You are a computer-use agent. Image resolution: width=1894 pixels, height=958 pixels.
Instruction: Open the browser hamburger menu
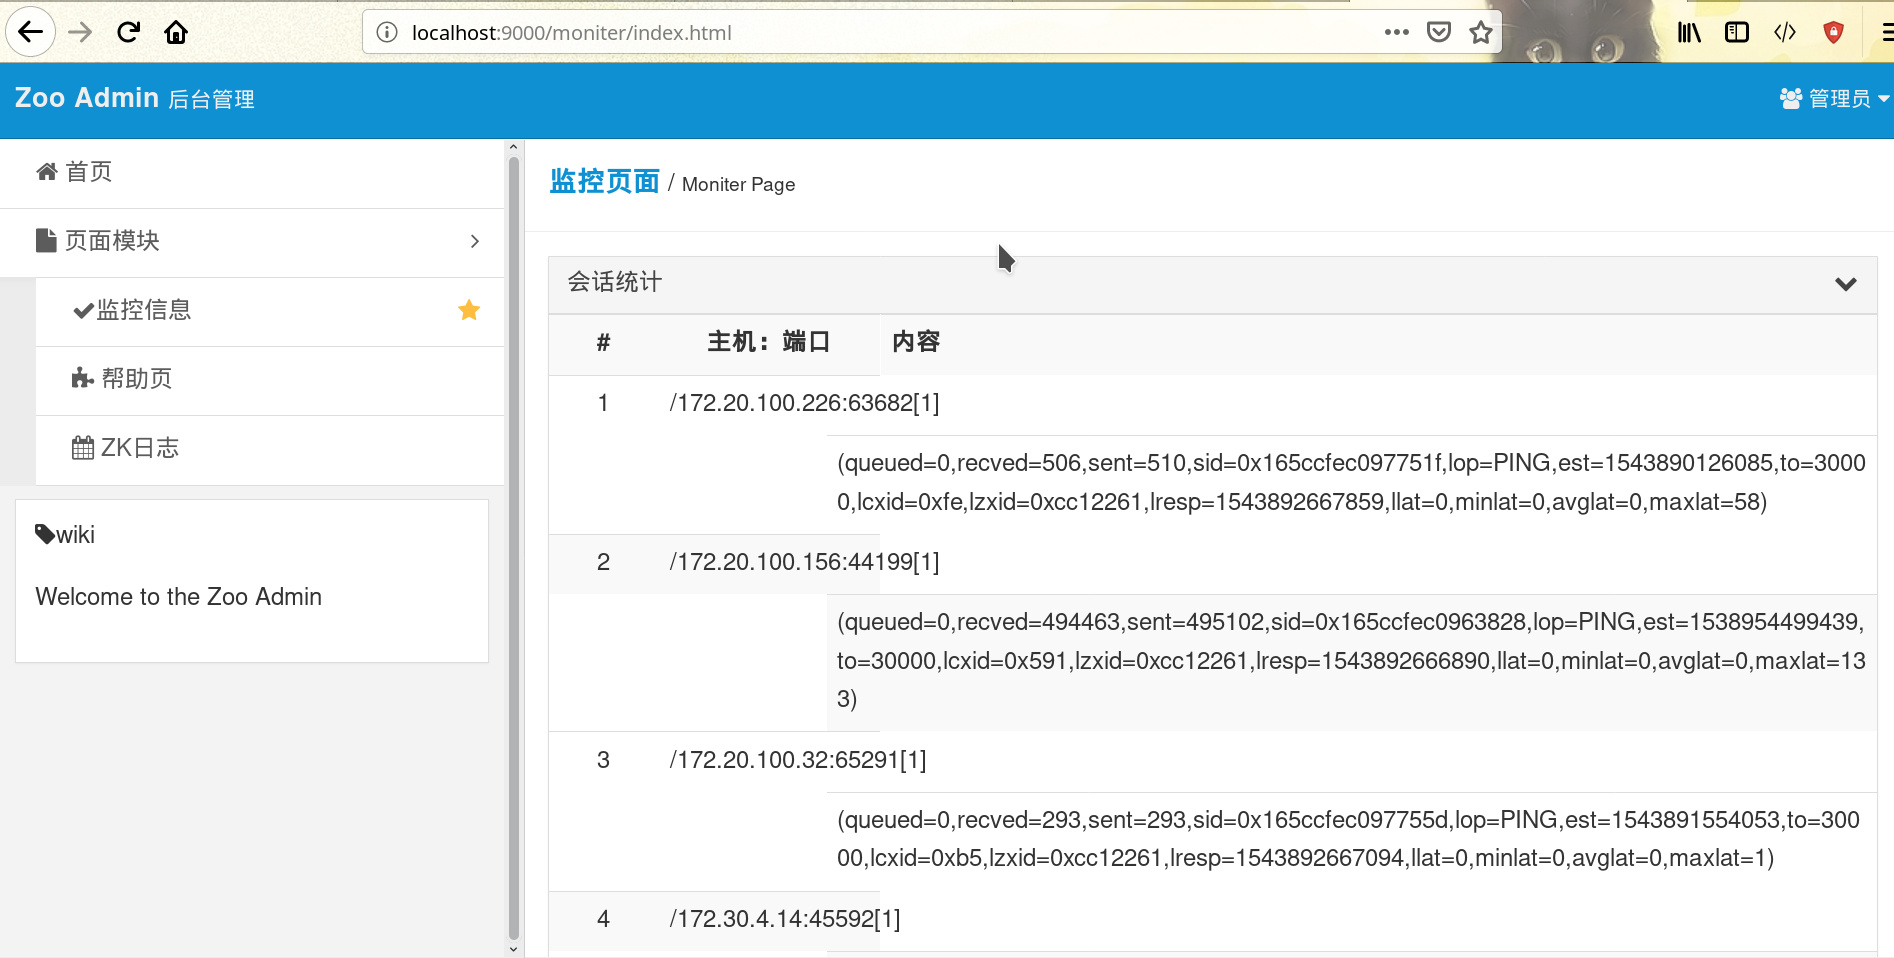[1886, 32]
